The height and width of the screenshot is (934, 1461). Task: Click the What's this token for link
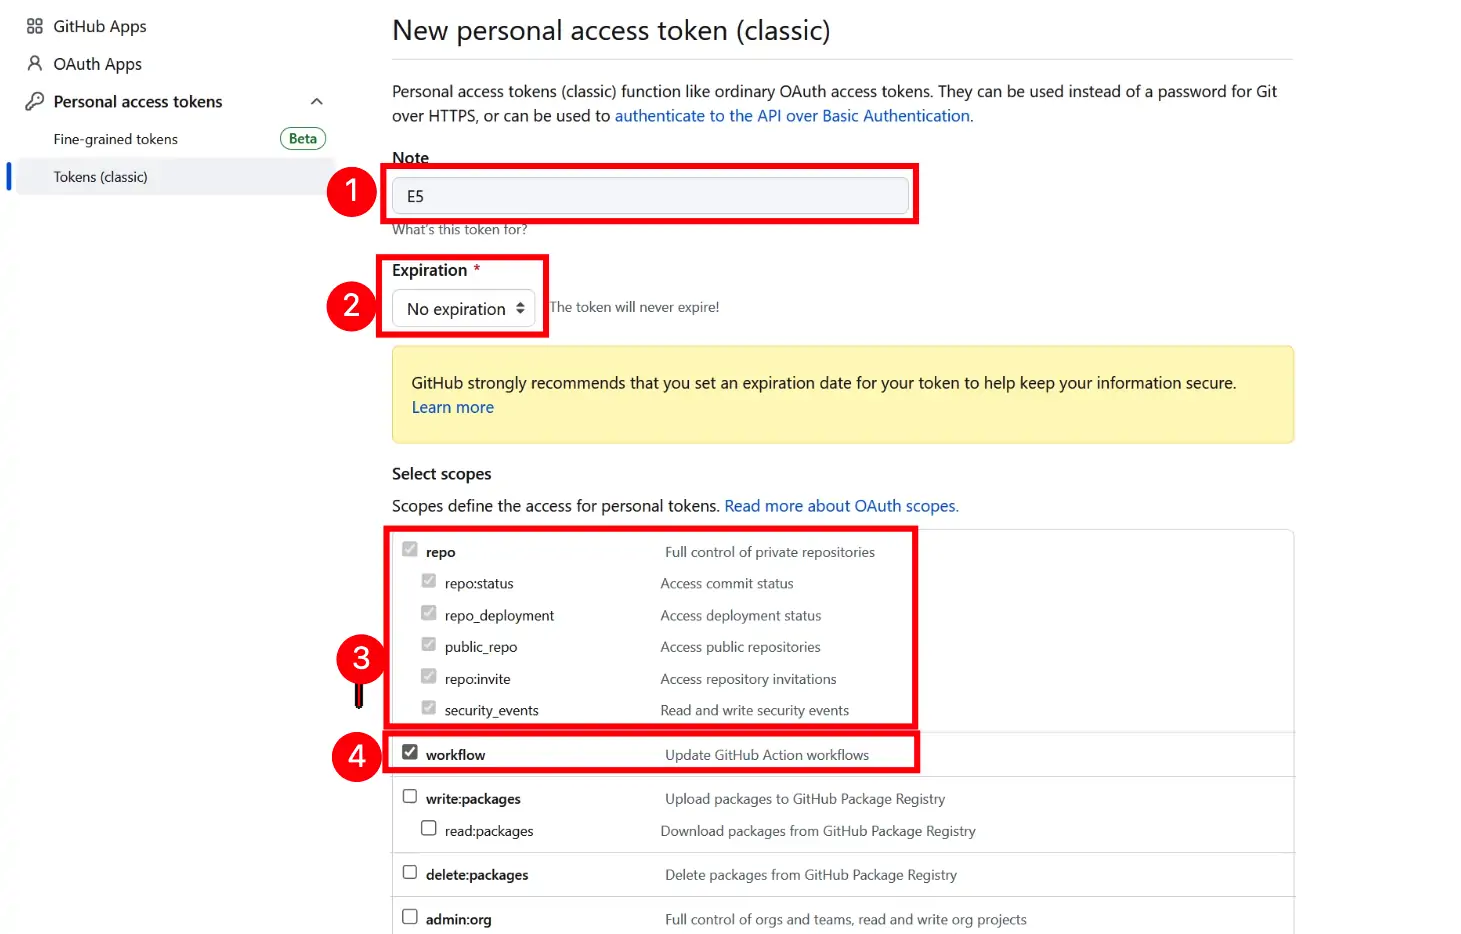(x=459, y=229)
